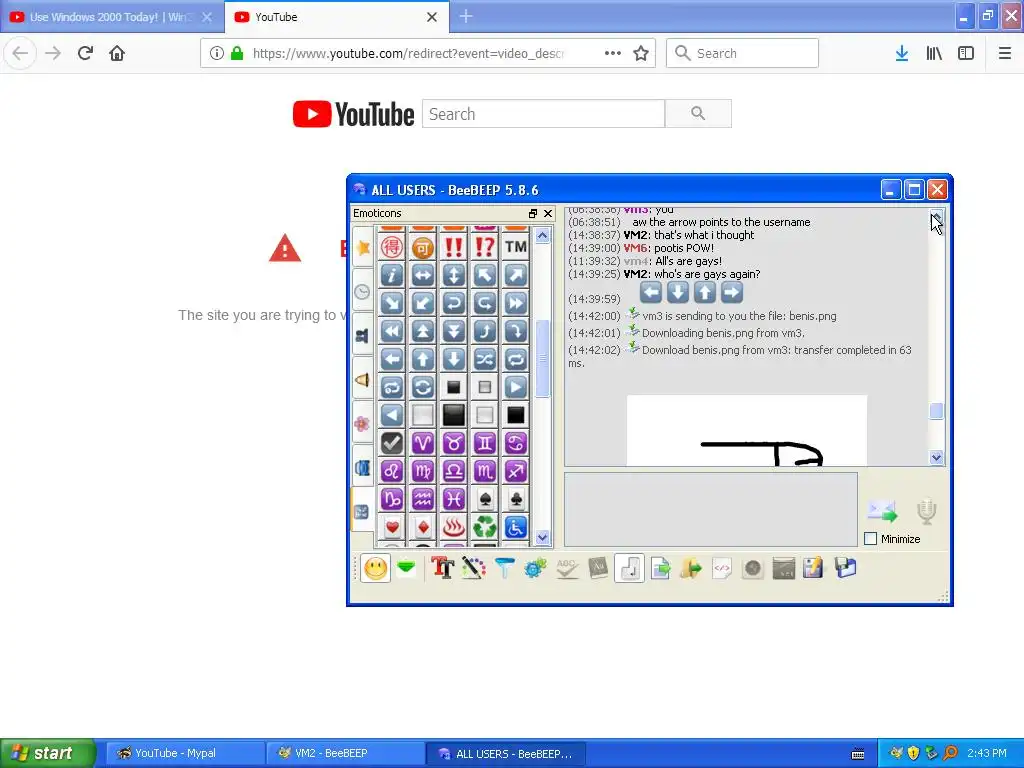Click the save chat with pencil icon
Viewport: 1024px width, 768px height.
pos(813,568)
